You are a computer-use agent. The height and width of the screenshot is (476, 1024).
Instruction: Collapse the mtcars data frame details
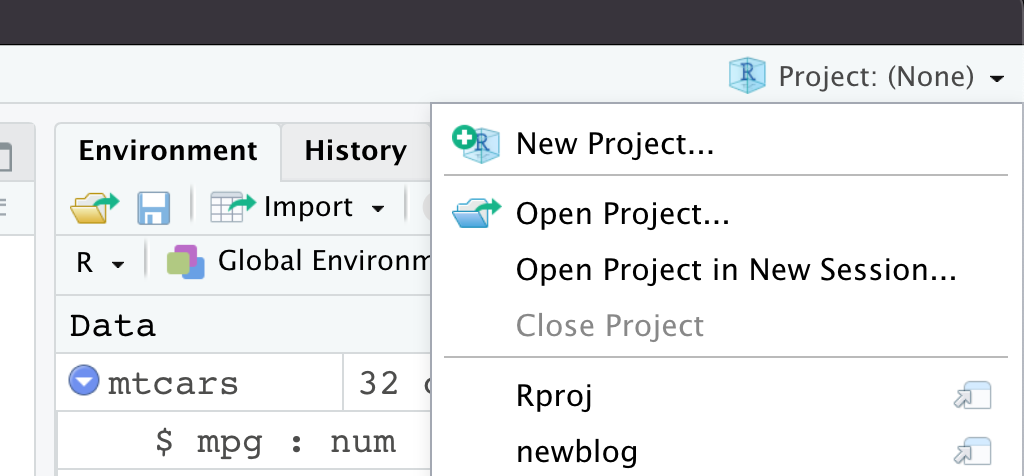[84, 381]
